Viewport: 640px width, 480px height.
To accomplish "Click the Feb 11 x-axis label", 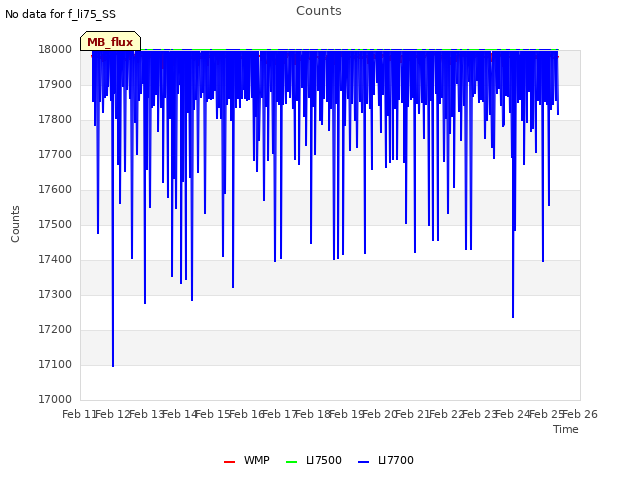I will pyautogui.click(x=79, y=414).
